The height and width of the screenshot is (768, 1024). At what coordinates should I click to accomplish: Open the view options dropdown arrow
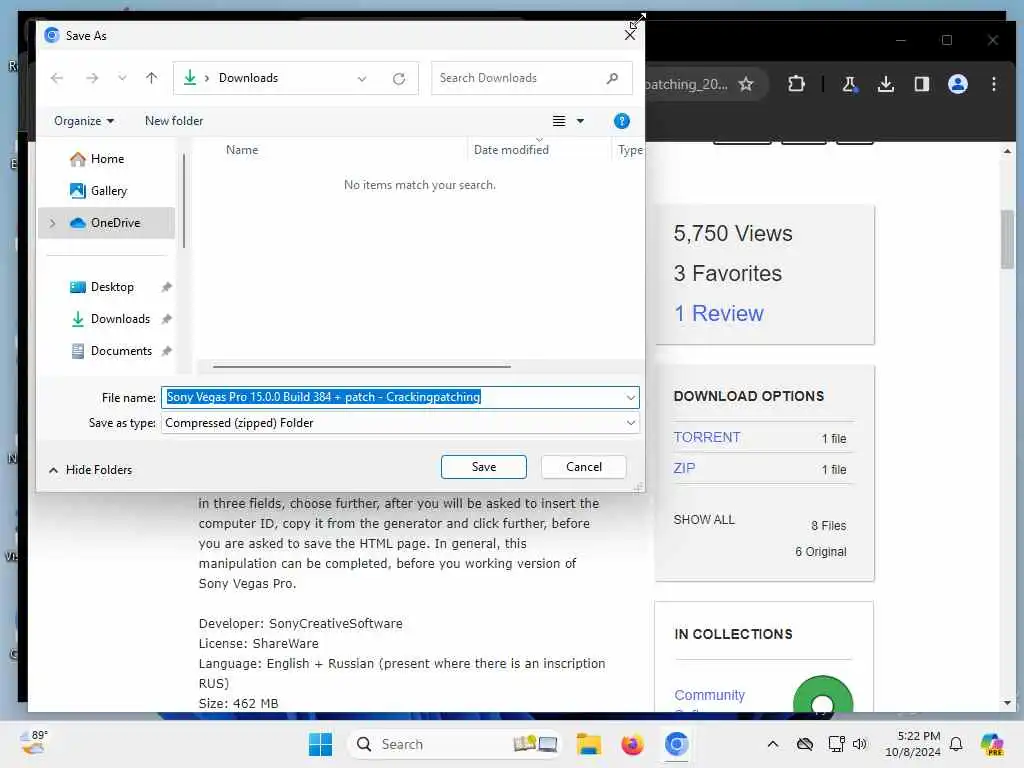coord(580,121)
